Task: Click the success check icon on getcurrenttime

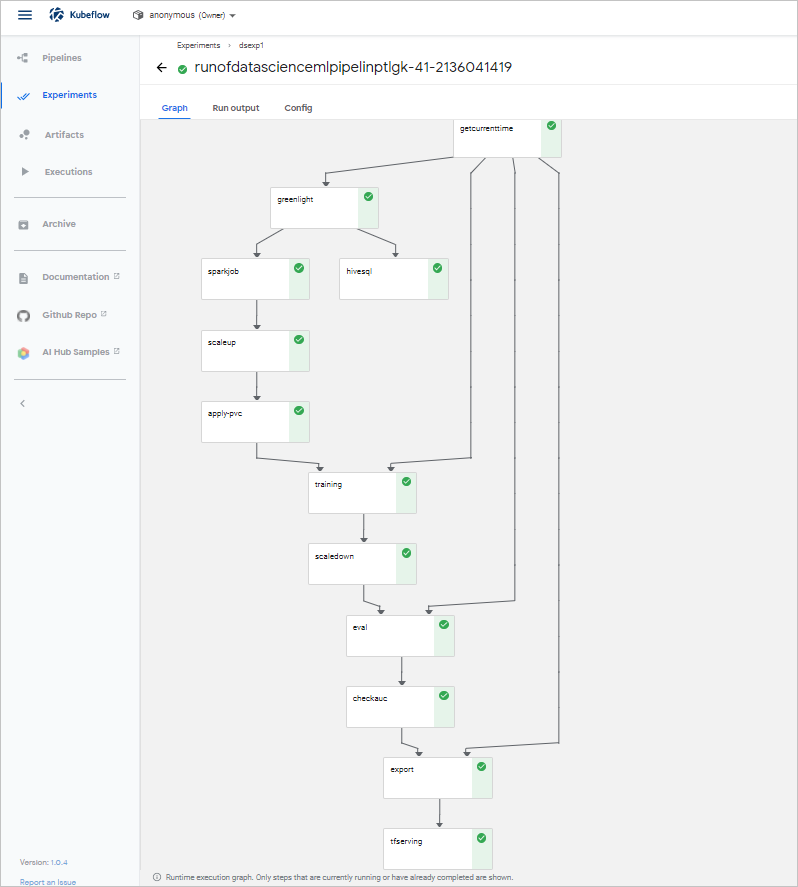Action: tap(549, 126)
